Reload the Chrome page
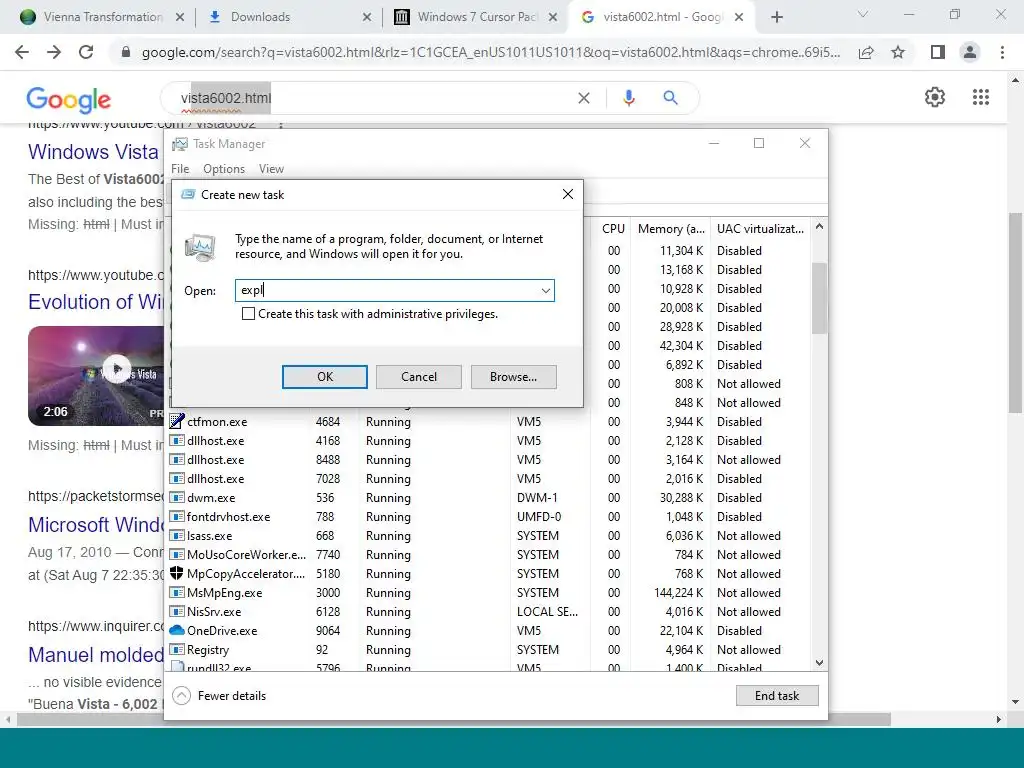 86,52
